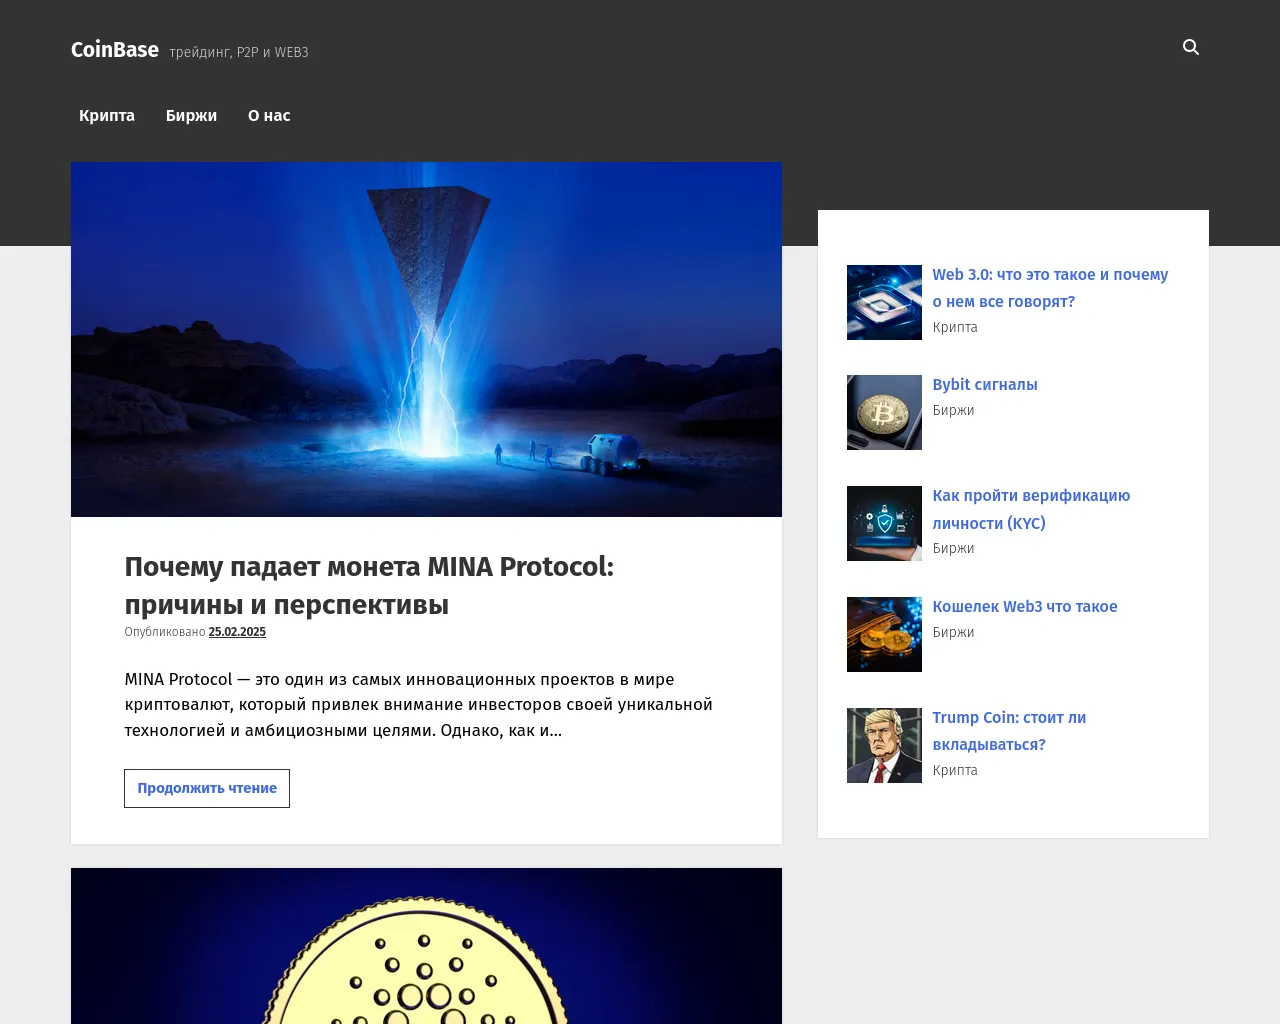
Task: Select Биржи category under Кошелек Web3
Action: tap(953, 632)
